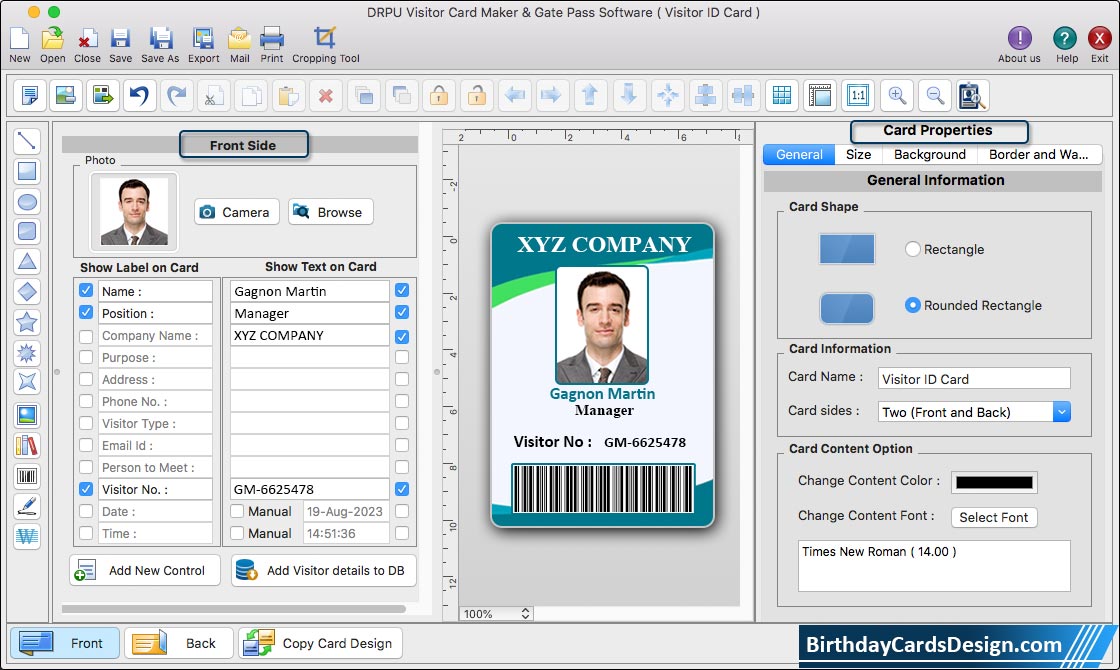Click the horizontal scrollbar under Front Side panel
Viewport: 1120px width, 670px height.
coord(234,609)
